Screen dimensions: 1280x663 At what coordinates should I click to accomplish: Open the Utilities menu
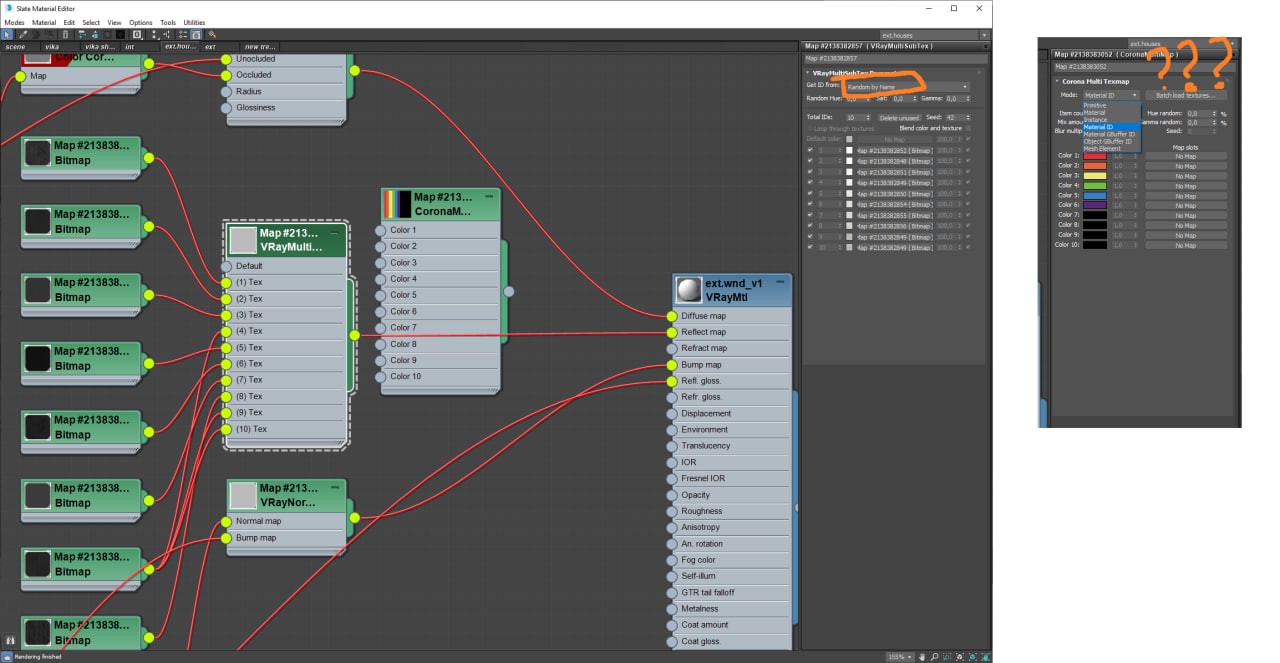point(194,22)
